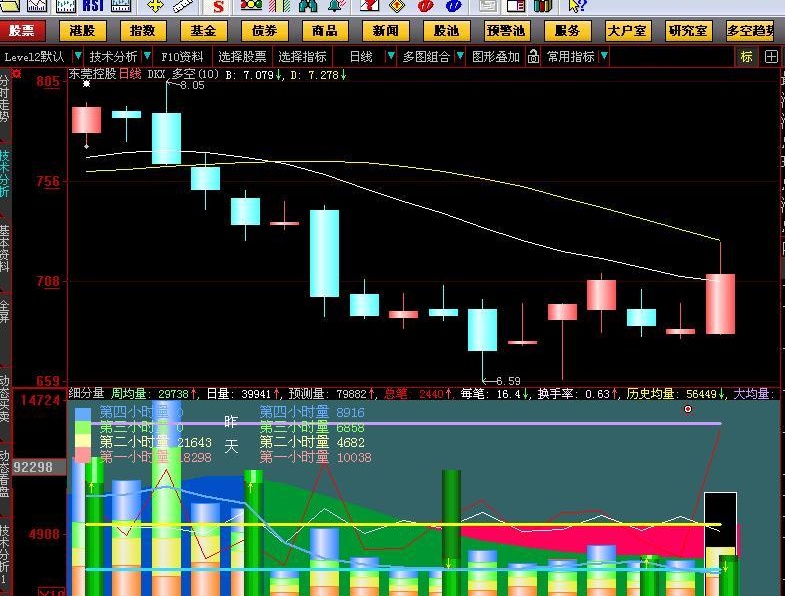785x596 pixels.
Task: Open the 新闻 tab
Action: click(385, 31)
